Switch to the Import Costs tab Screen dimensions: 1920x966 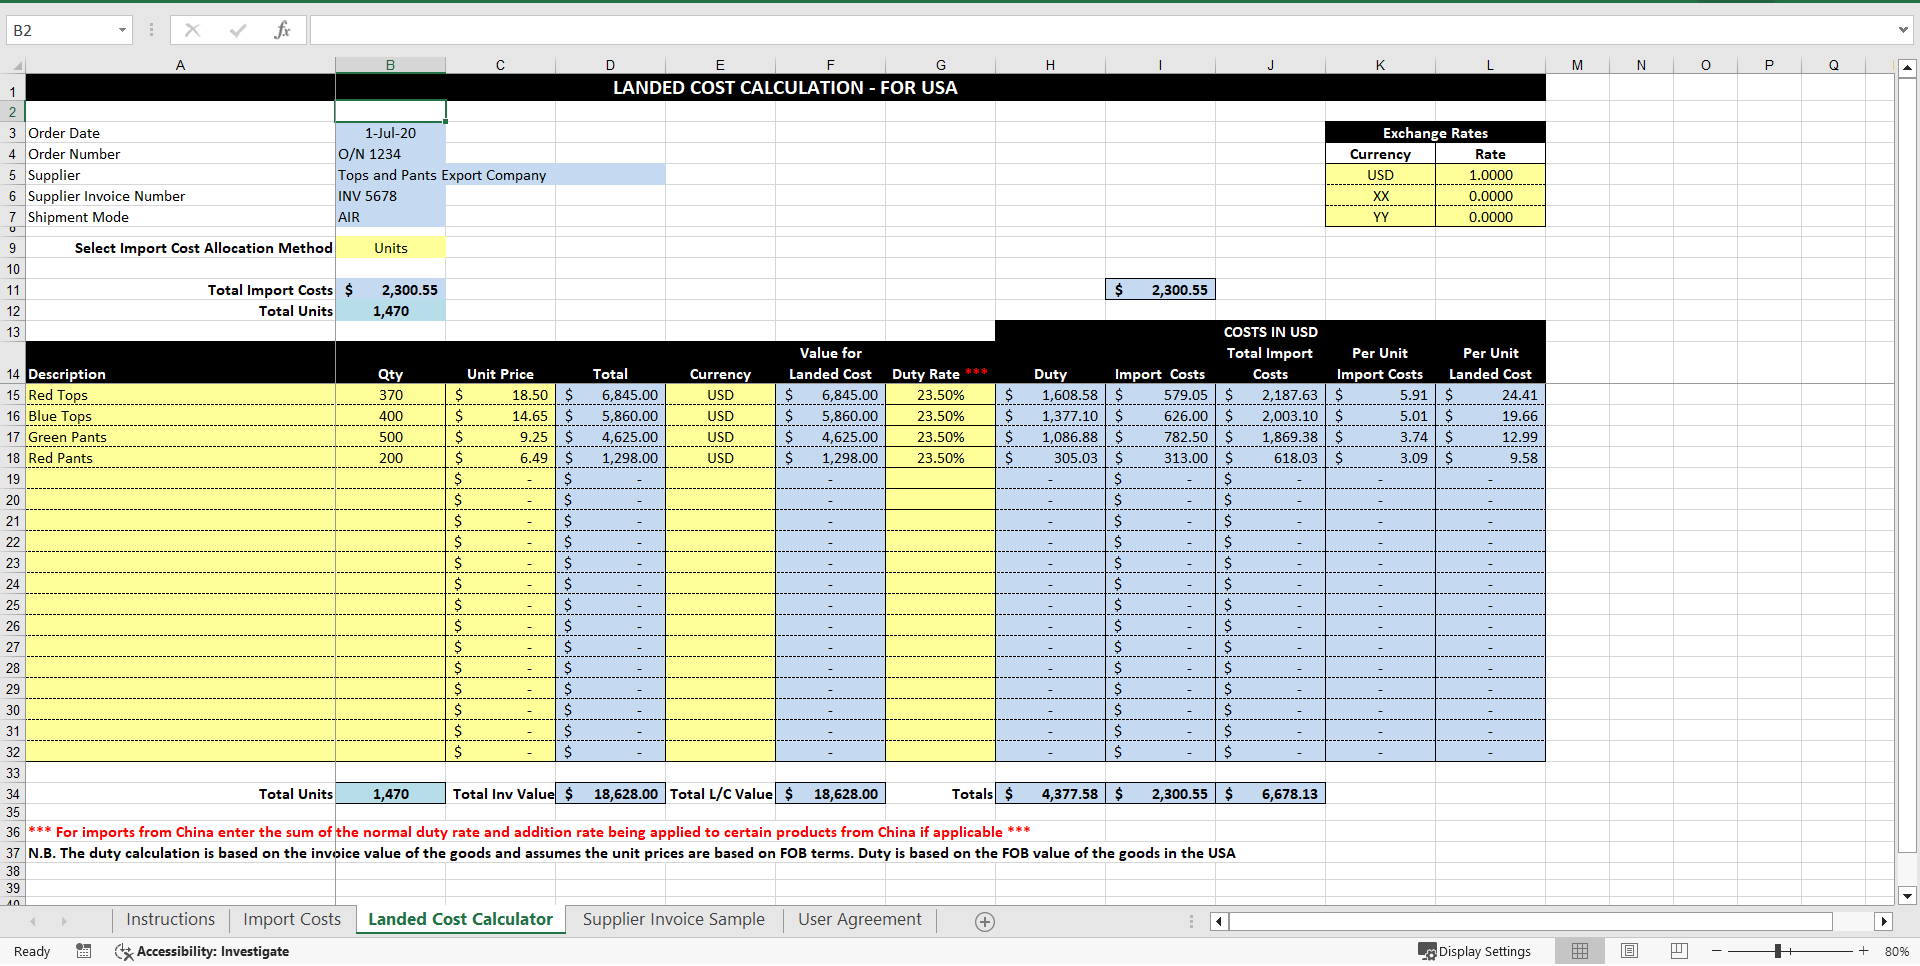(x=291, y=919)
